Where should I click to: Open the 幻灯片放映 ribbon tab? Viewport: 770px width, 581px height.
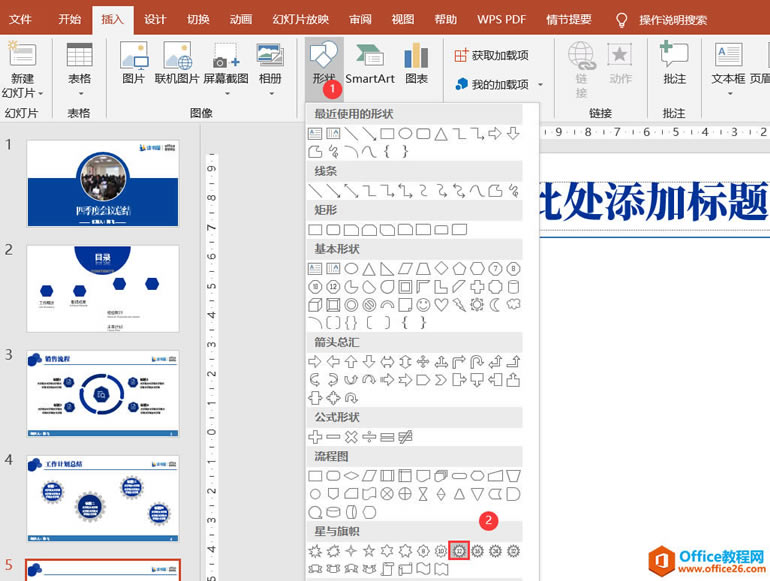point(300,19)
